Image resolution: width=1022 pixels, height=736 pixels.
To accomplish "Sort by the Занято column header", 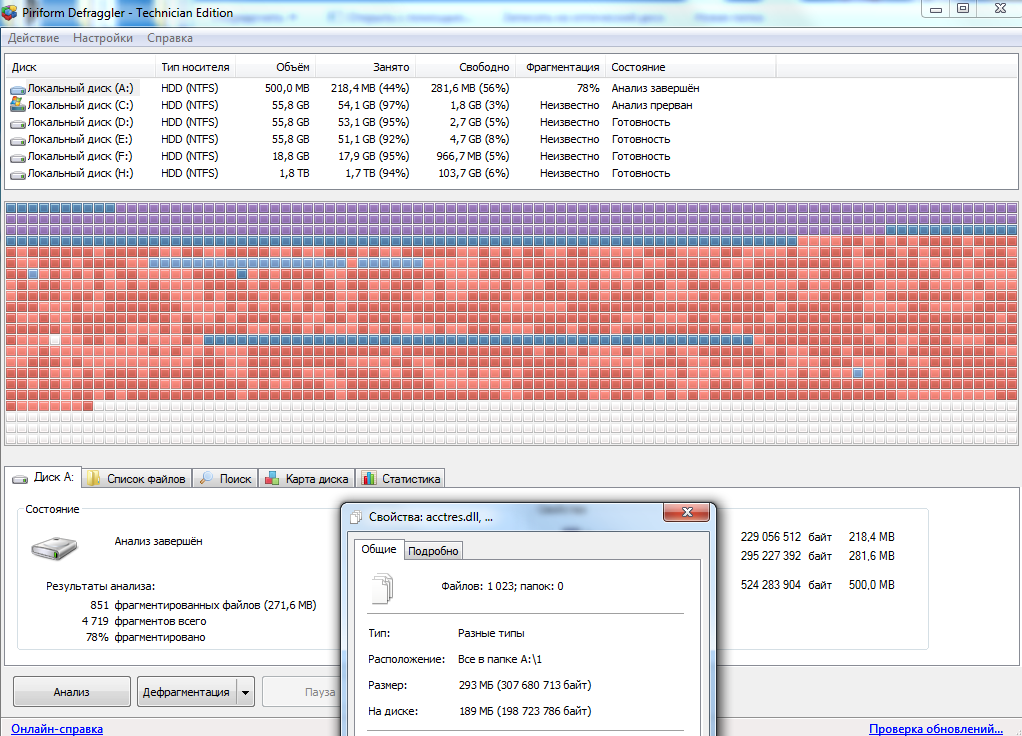I will tap(366, 67).
